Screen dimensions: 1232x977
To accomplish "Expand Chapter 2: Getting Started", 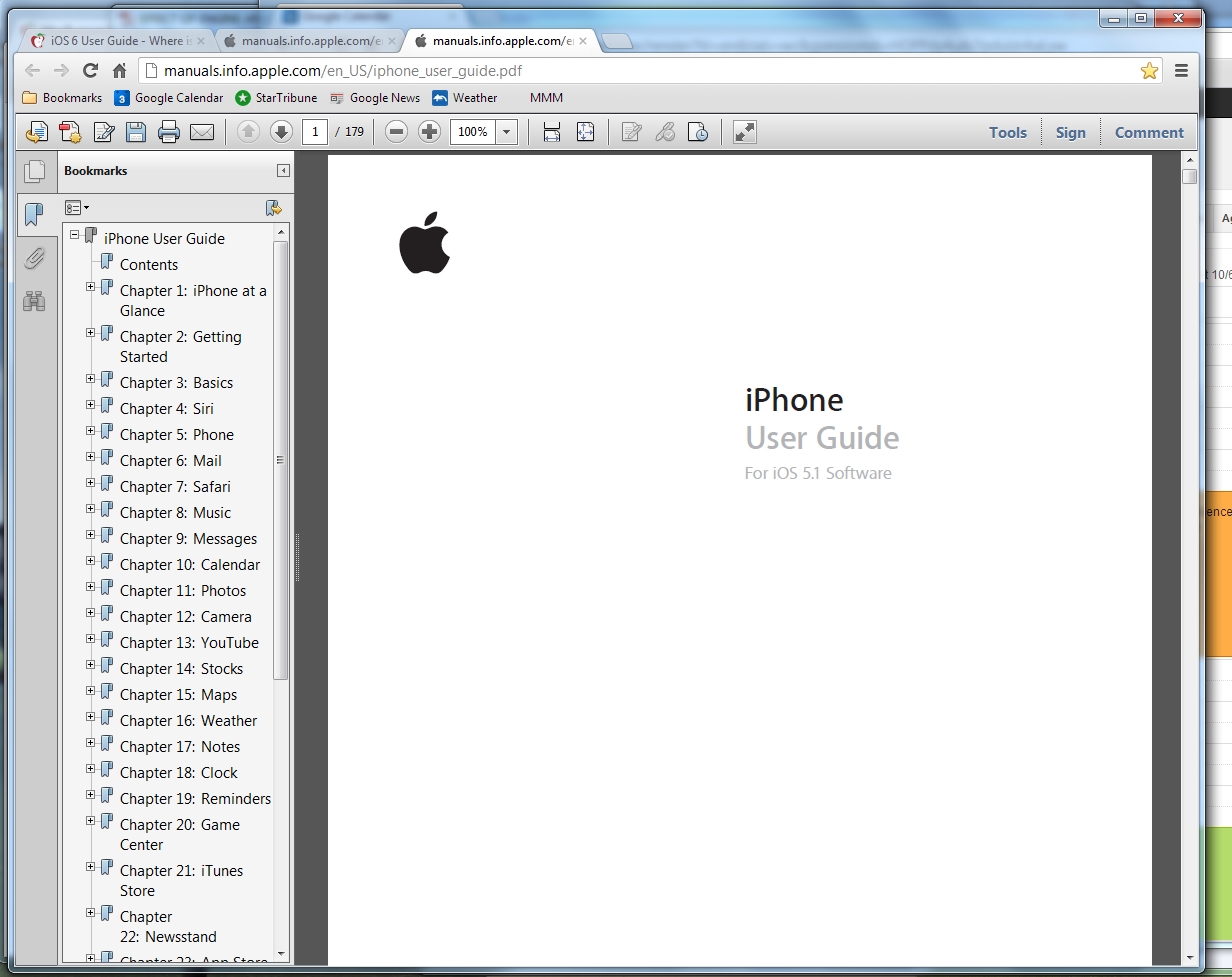I will (90, 333).
